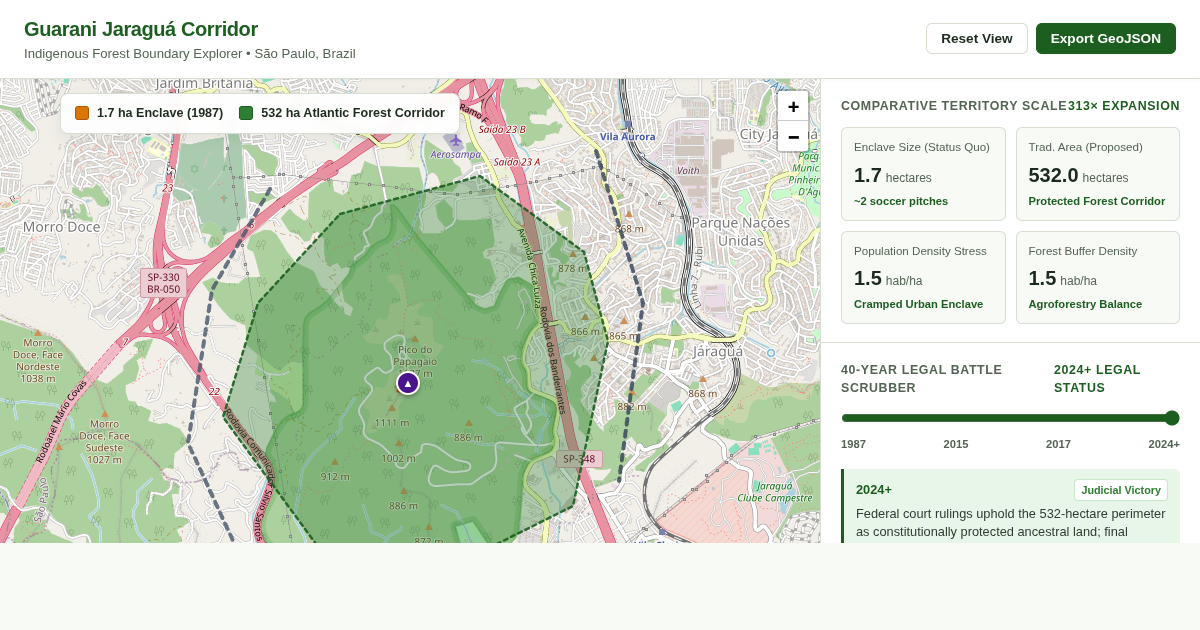The width and height of the screenshot is (1200, 630).
Task: Click the green Atlantic Forest Corridor legend swatch
Action: (x=246, y=113)
